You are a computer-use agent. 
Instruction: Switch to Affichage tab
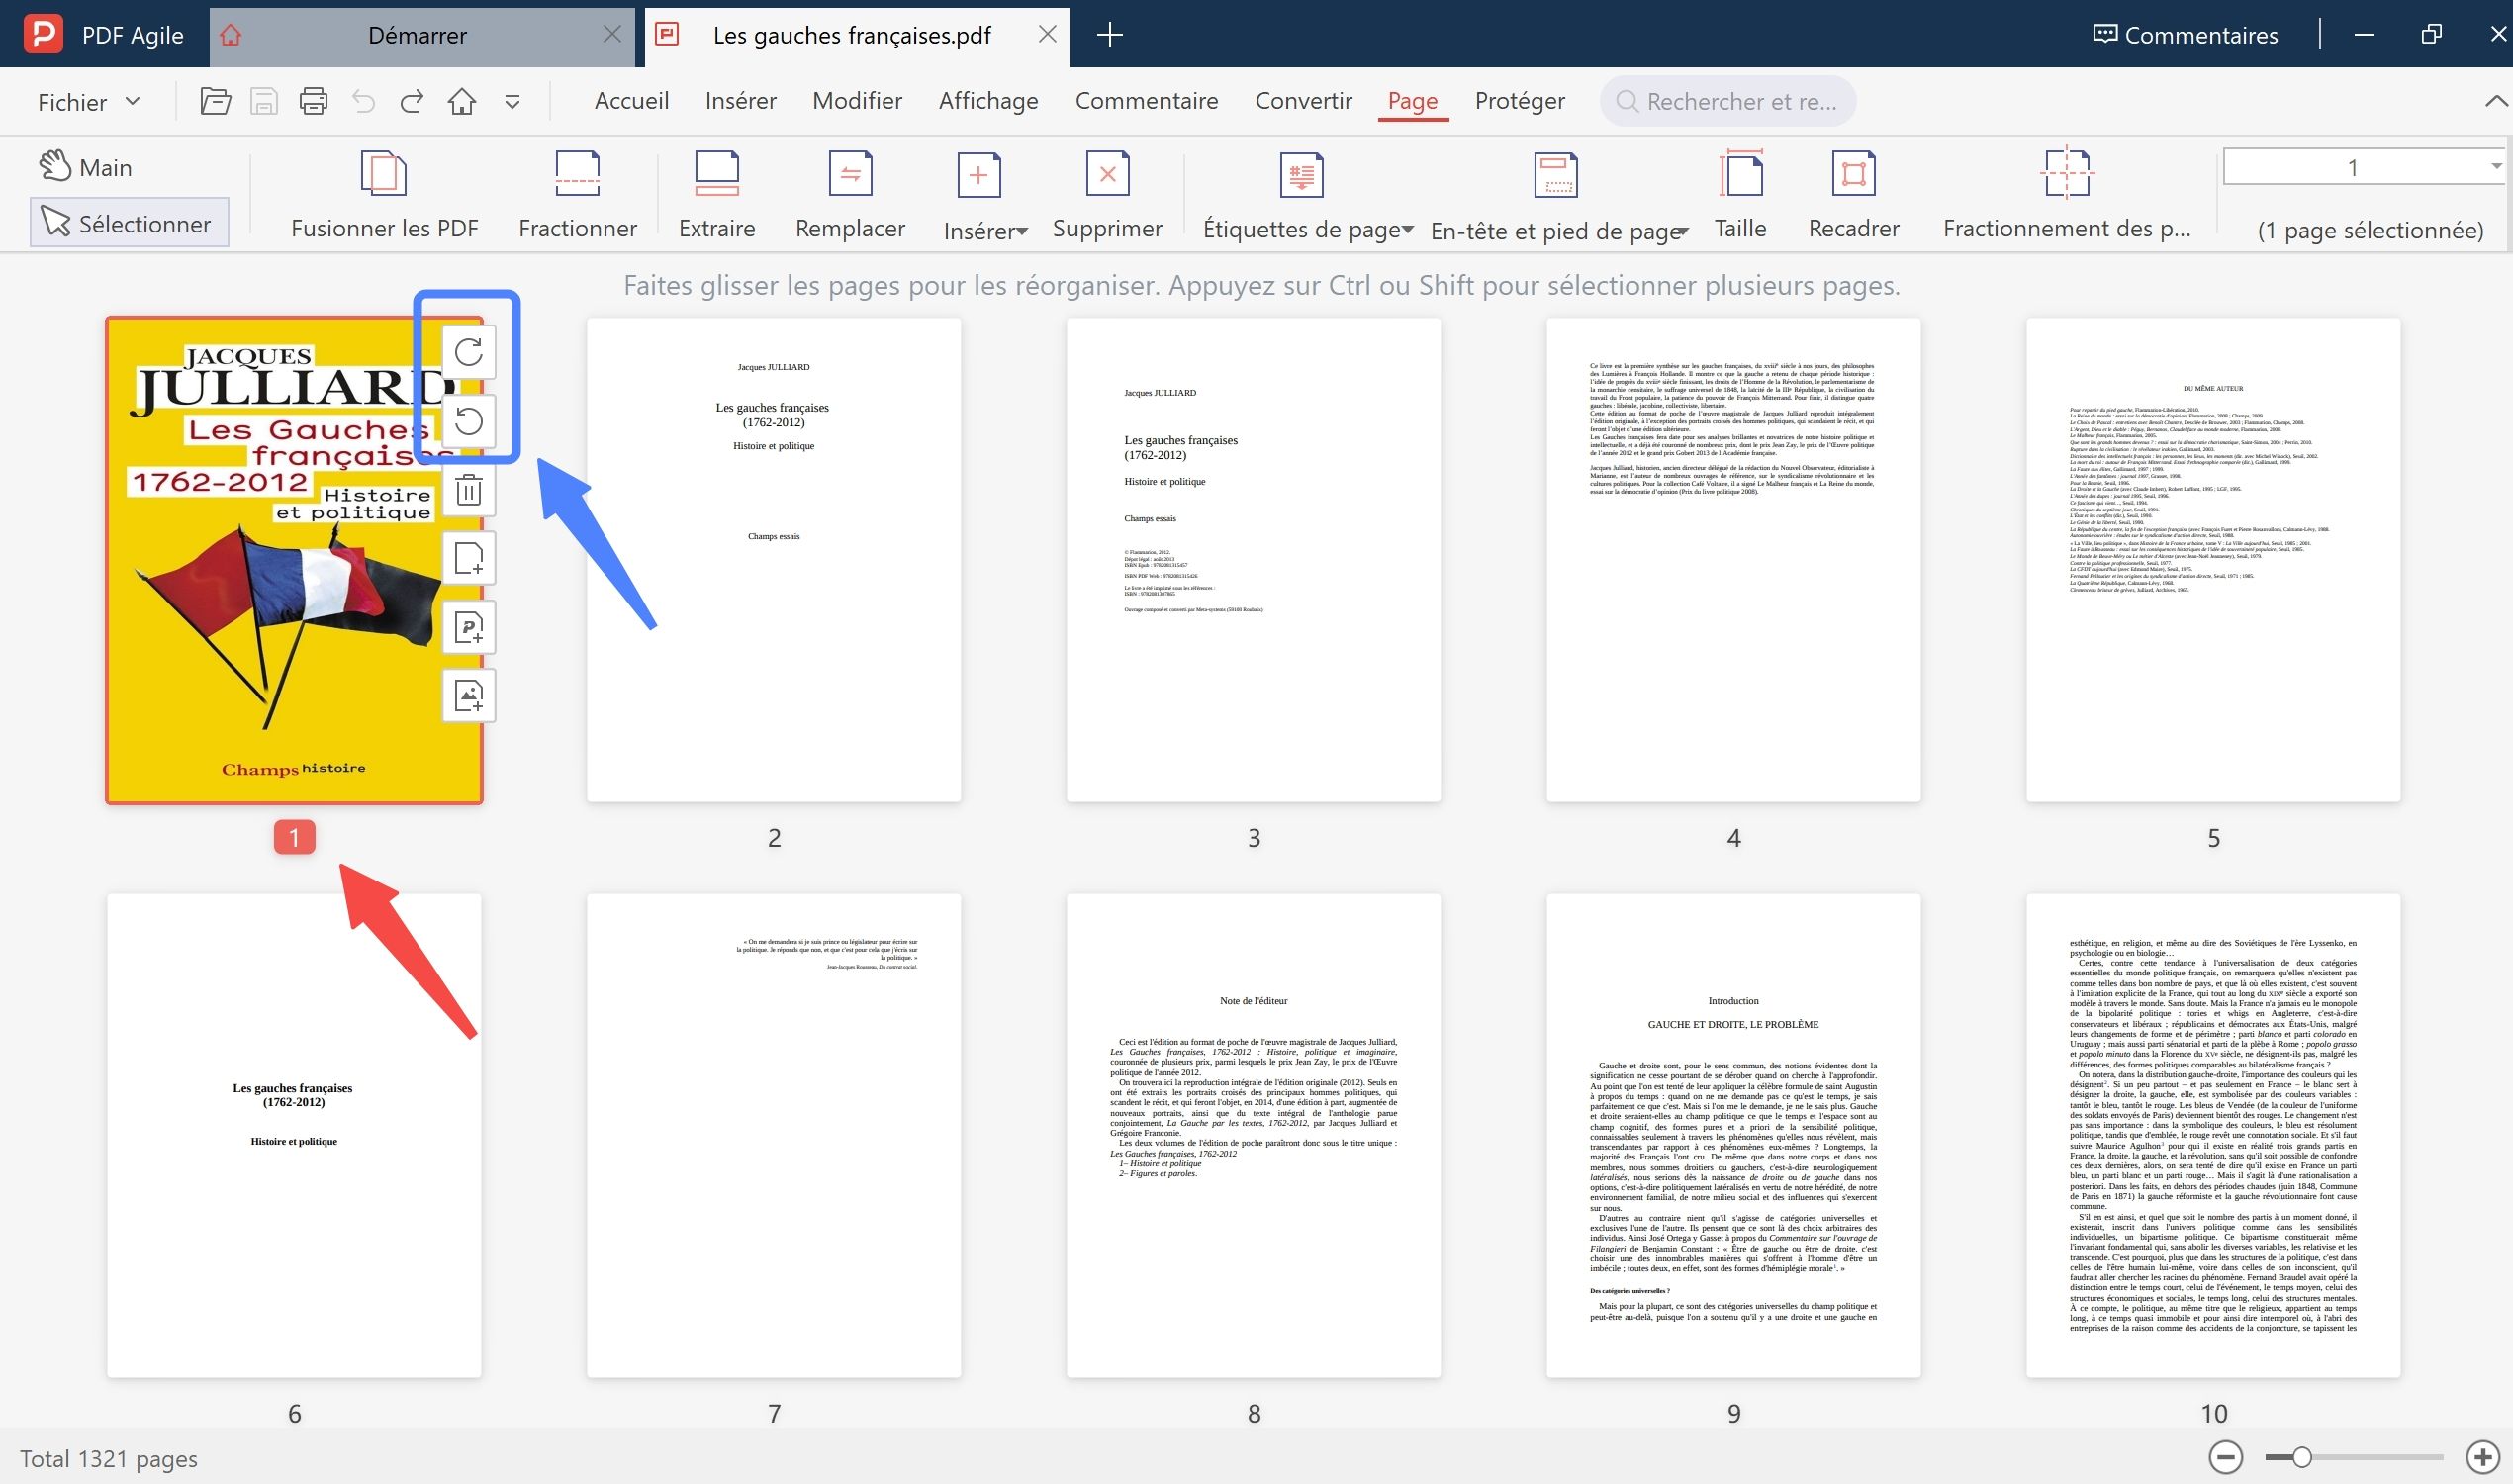point(988,101)
